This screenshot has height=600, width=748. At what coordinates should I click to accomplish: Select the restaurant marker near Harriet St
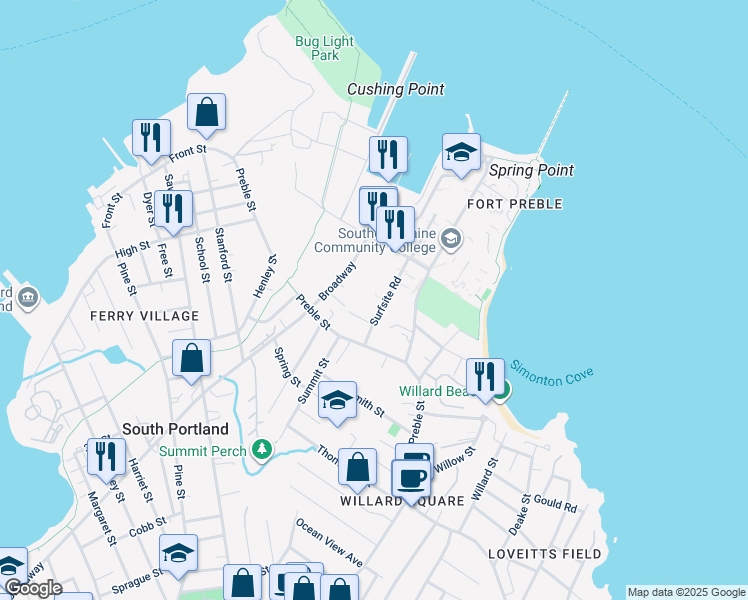coord(106,458)
